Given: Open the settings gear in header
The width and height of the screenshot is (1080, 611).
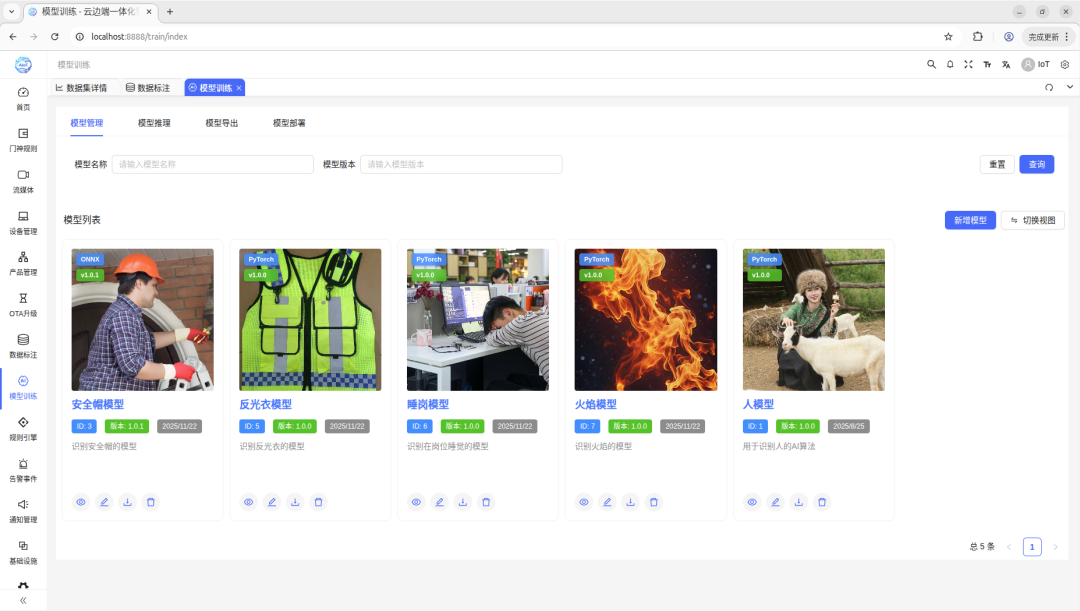Looking at the screenshot, I should (1065, 64).
